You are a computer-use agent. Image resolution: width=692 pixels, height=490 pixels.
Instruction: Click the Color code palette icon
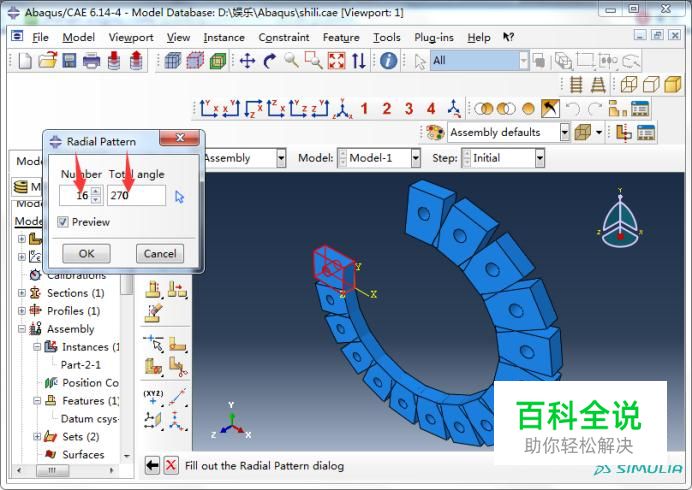pyautogui.click(x=435, y=132)
